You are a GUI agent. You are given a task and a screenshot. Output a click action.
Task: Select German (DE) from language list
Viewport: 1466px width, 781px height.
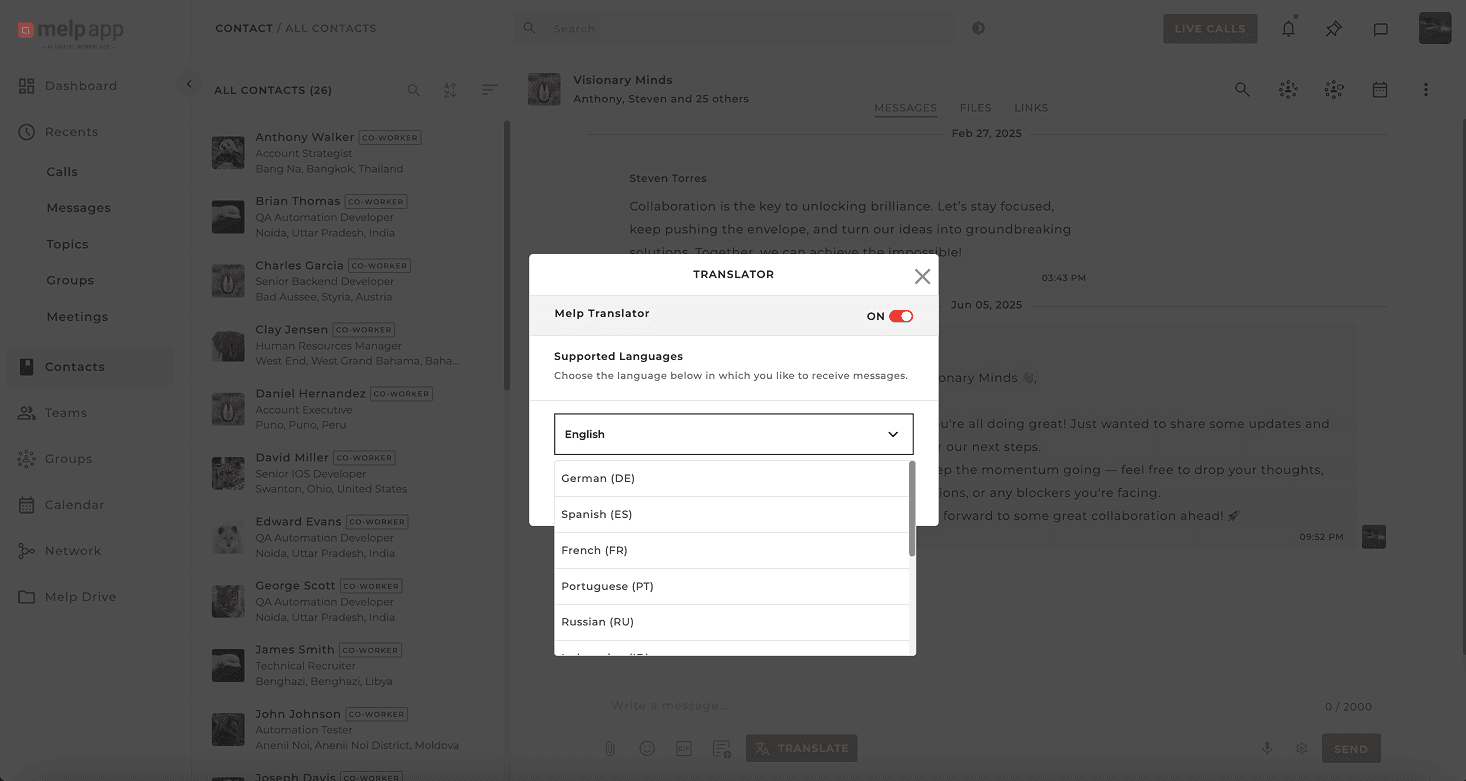point(732,478)
